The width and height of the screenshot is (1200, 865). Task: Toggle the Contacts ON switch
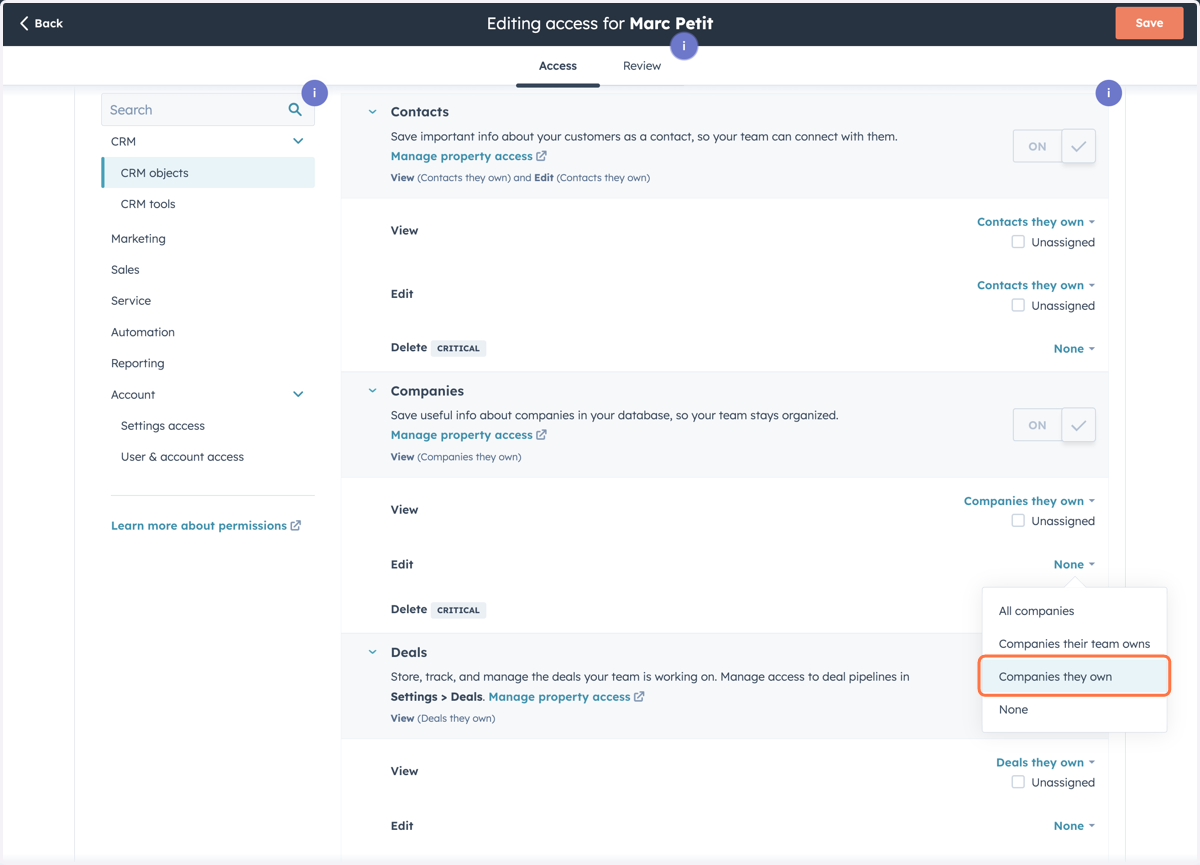[1054, 147]
